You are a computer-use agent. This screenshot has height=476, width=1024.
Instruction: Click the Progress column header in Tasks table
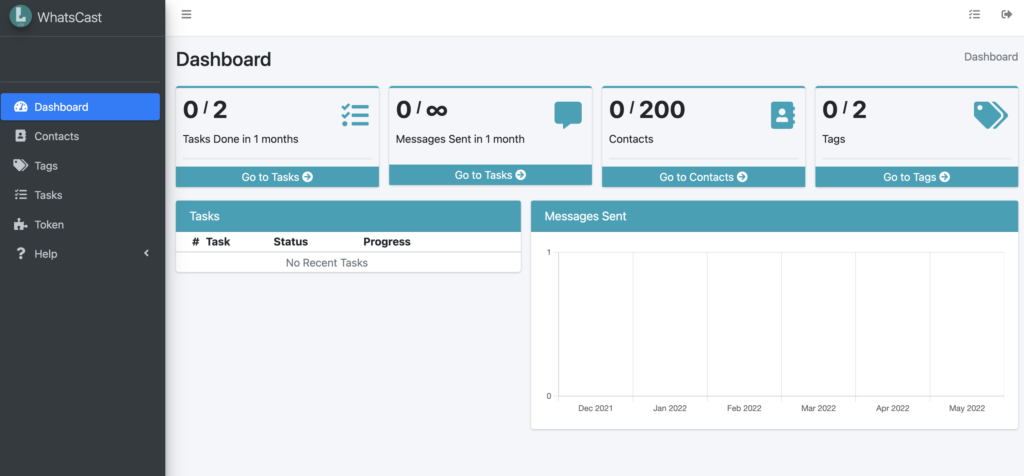387,242
